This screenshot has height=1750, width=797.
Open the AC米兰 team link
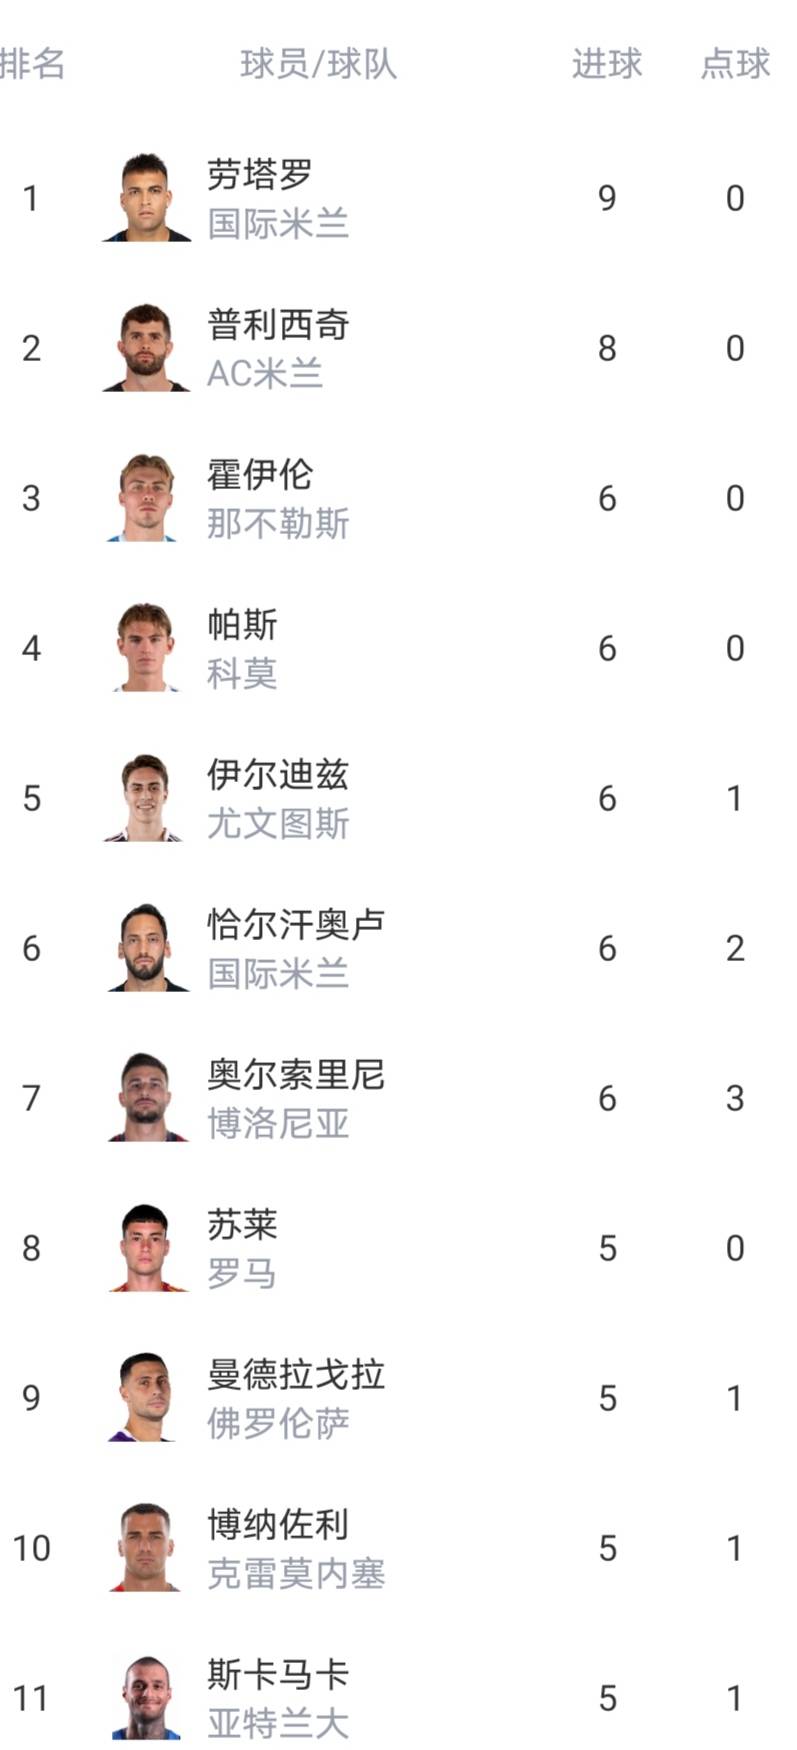click(x=265, y=374)
